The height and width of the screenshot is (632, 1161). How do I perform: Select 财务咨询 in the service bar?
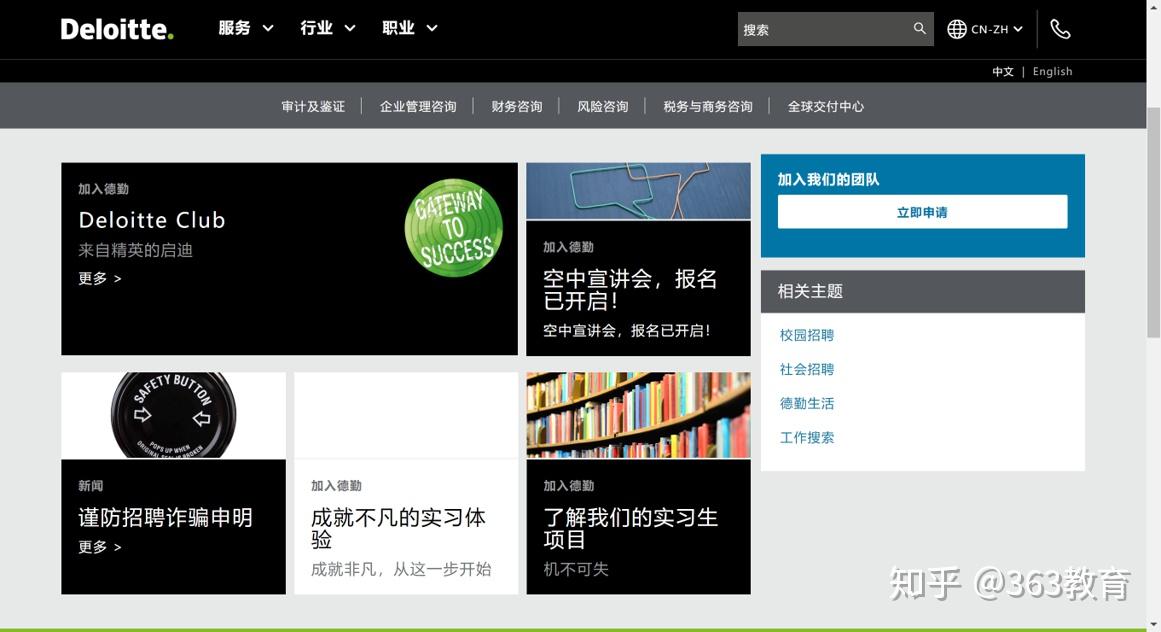coord(517,107)
